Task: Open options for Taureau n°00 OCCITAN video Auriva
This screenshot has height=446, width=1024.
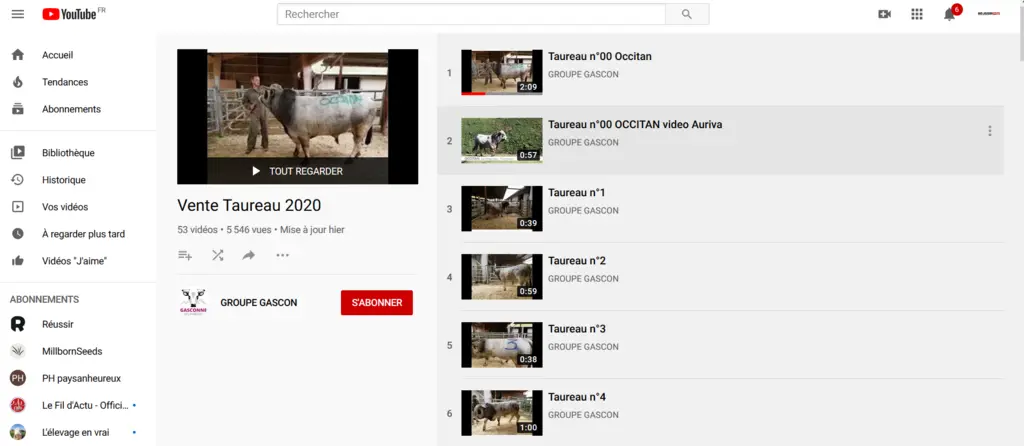Action: [x=989, y=131]
